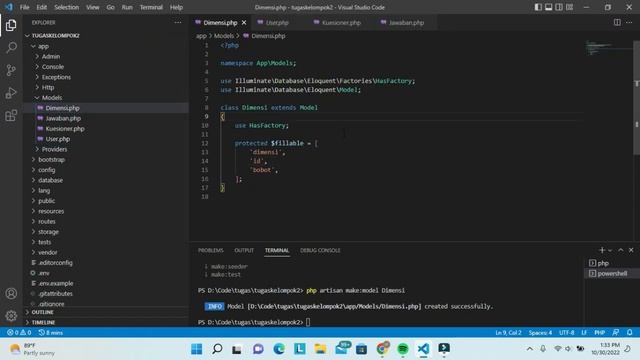Viewport: 640px width, 360px height.
Task: Change language mode PHP in status bar
Action: point(600,333)
